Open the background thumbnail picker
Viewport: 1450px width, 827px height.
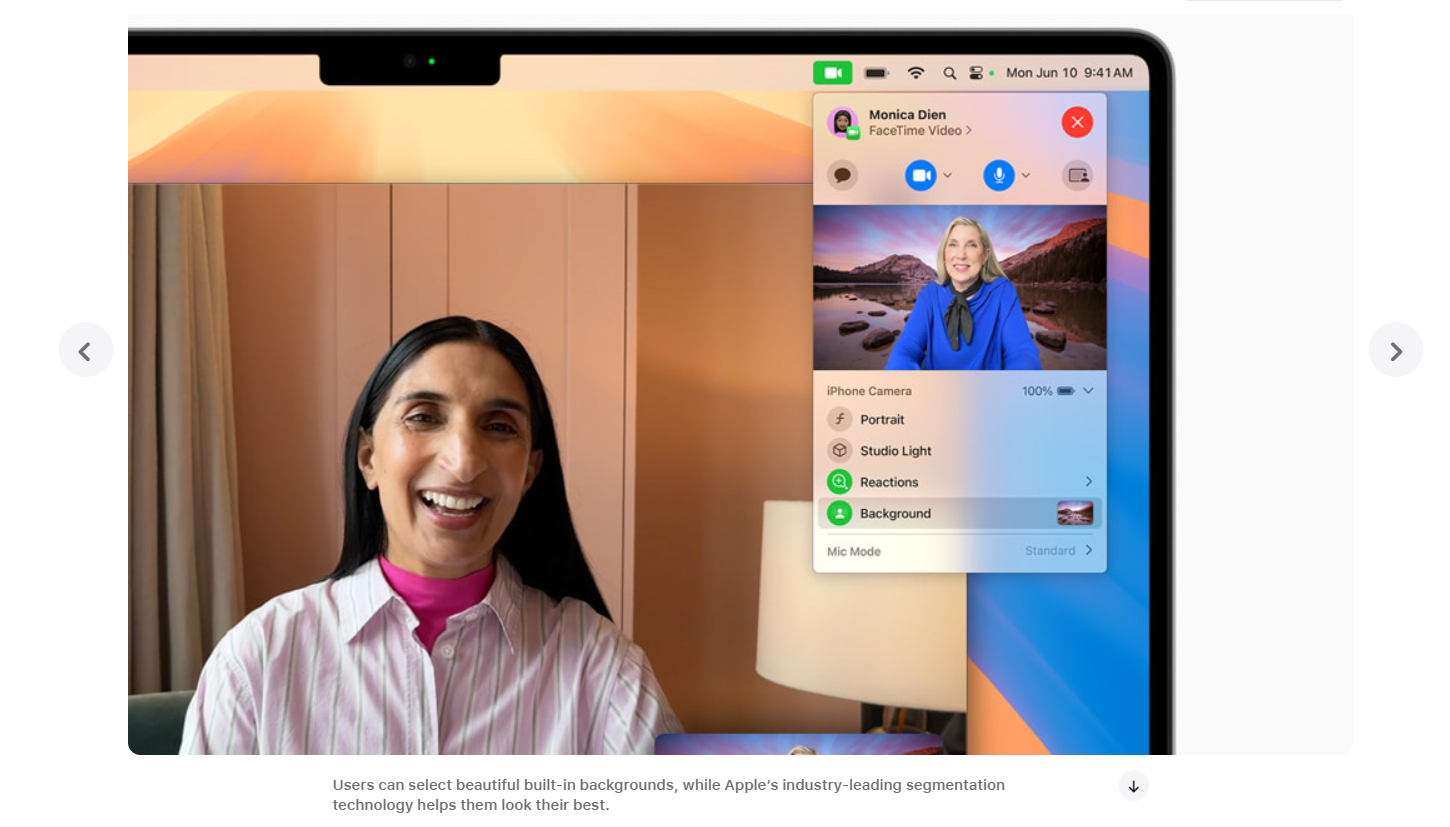[1075, 514]
